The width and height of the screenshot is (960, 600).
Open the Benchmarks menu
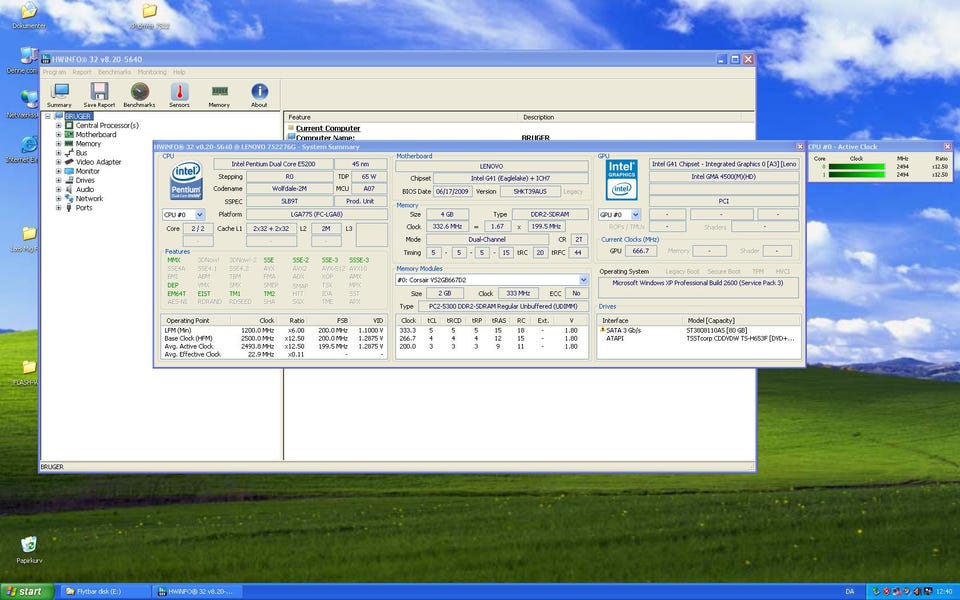tap(114, 72)
